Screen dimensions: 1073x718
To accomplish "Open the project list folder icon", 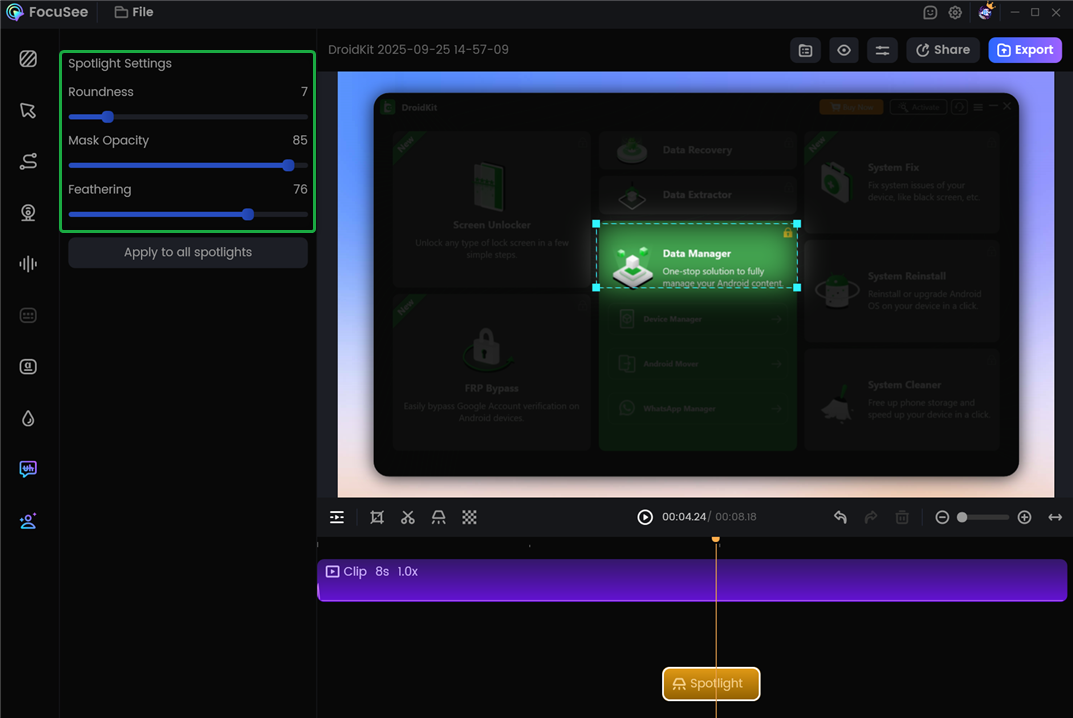I will coord(805,50).
